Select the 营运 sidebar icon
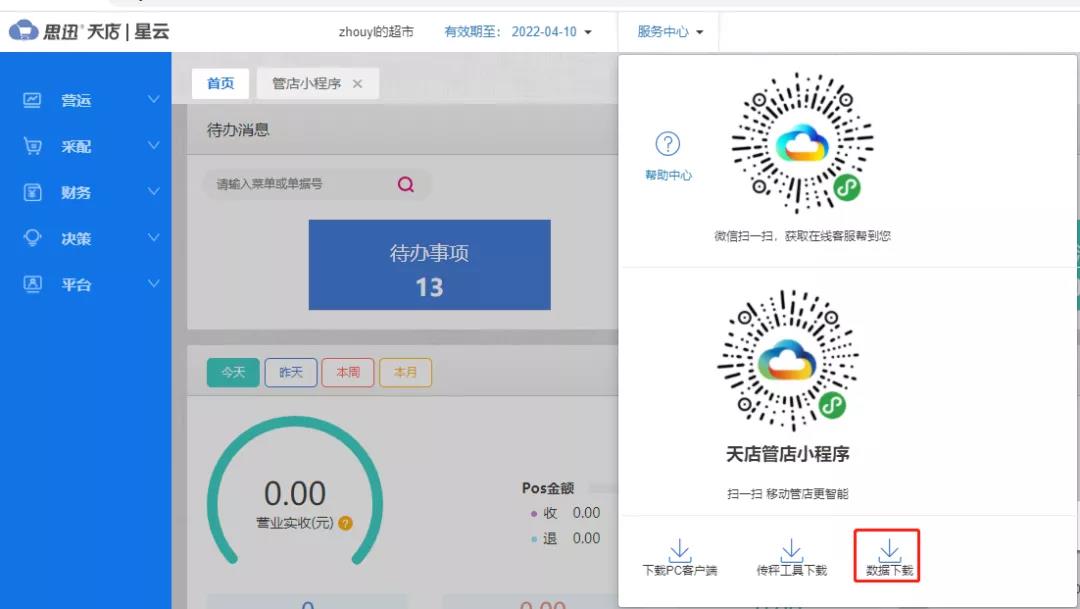Image resolution: width=1080 pixels, height=609 pixels. pyautogui.click(x=33, y=100)
